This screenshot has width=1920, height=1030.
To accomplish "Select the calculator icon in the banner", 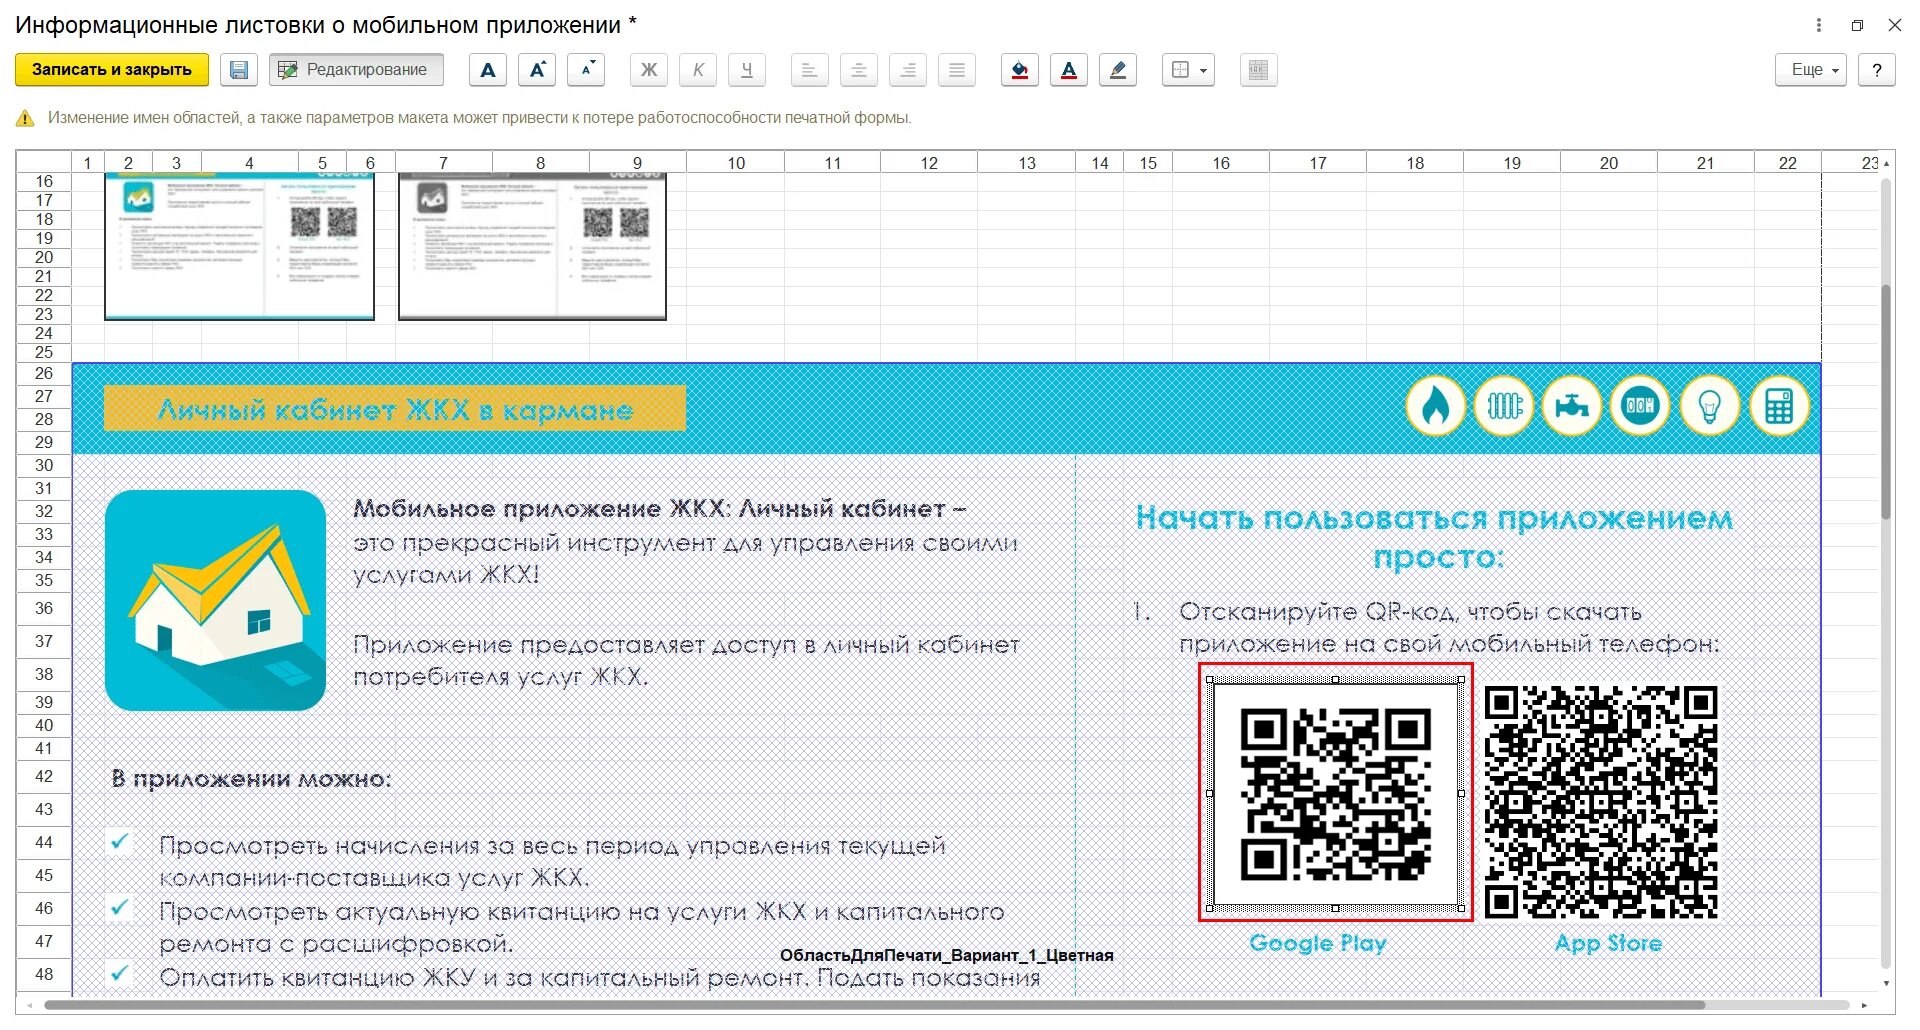I will point(1779,406).
